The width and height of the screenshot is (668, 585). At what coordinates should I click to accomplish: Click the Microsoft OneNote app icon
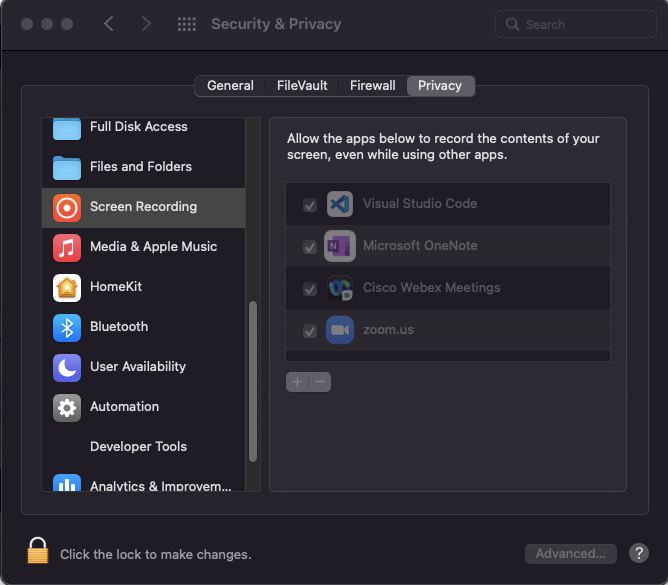(x=340, y=246)
